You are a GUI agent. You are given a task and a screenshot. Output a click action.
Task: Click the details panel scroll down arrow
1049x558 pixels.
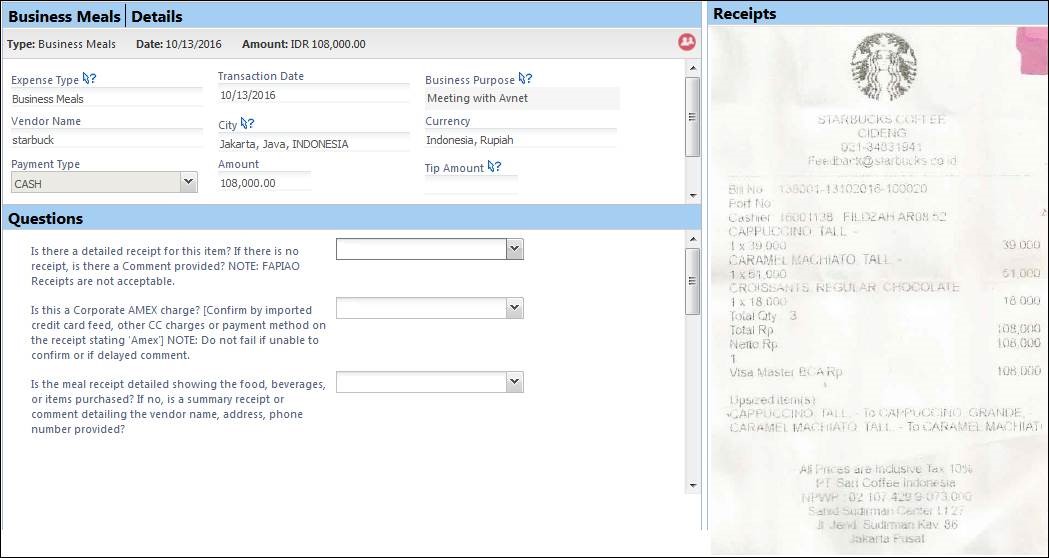click(x=692, y=194)
